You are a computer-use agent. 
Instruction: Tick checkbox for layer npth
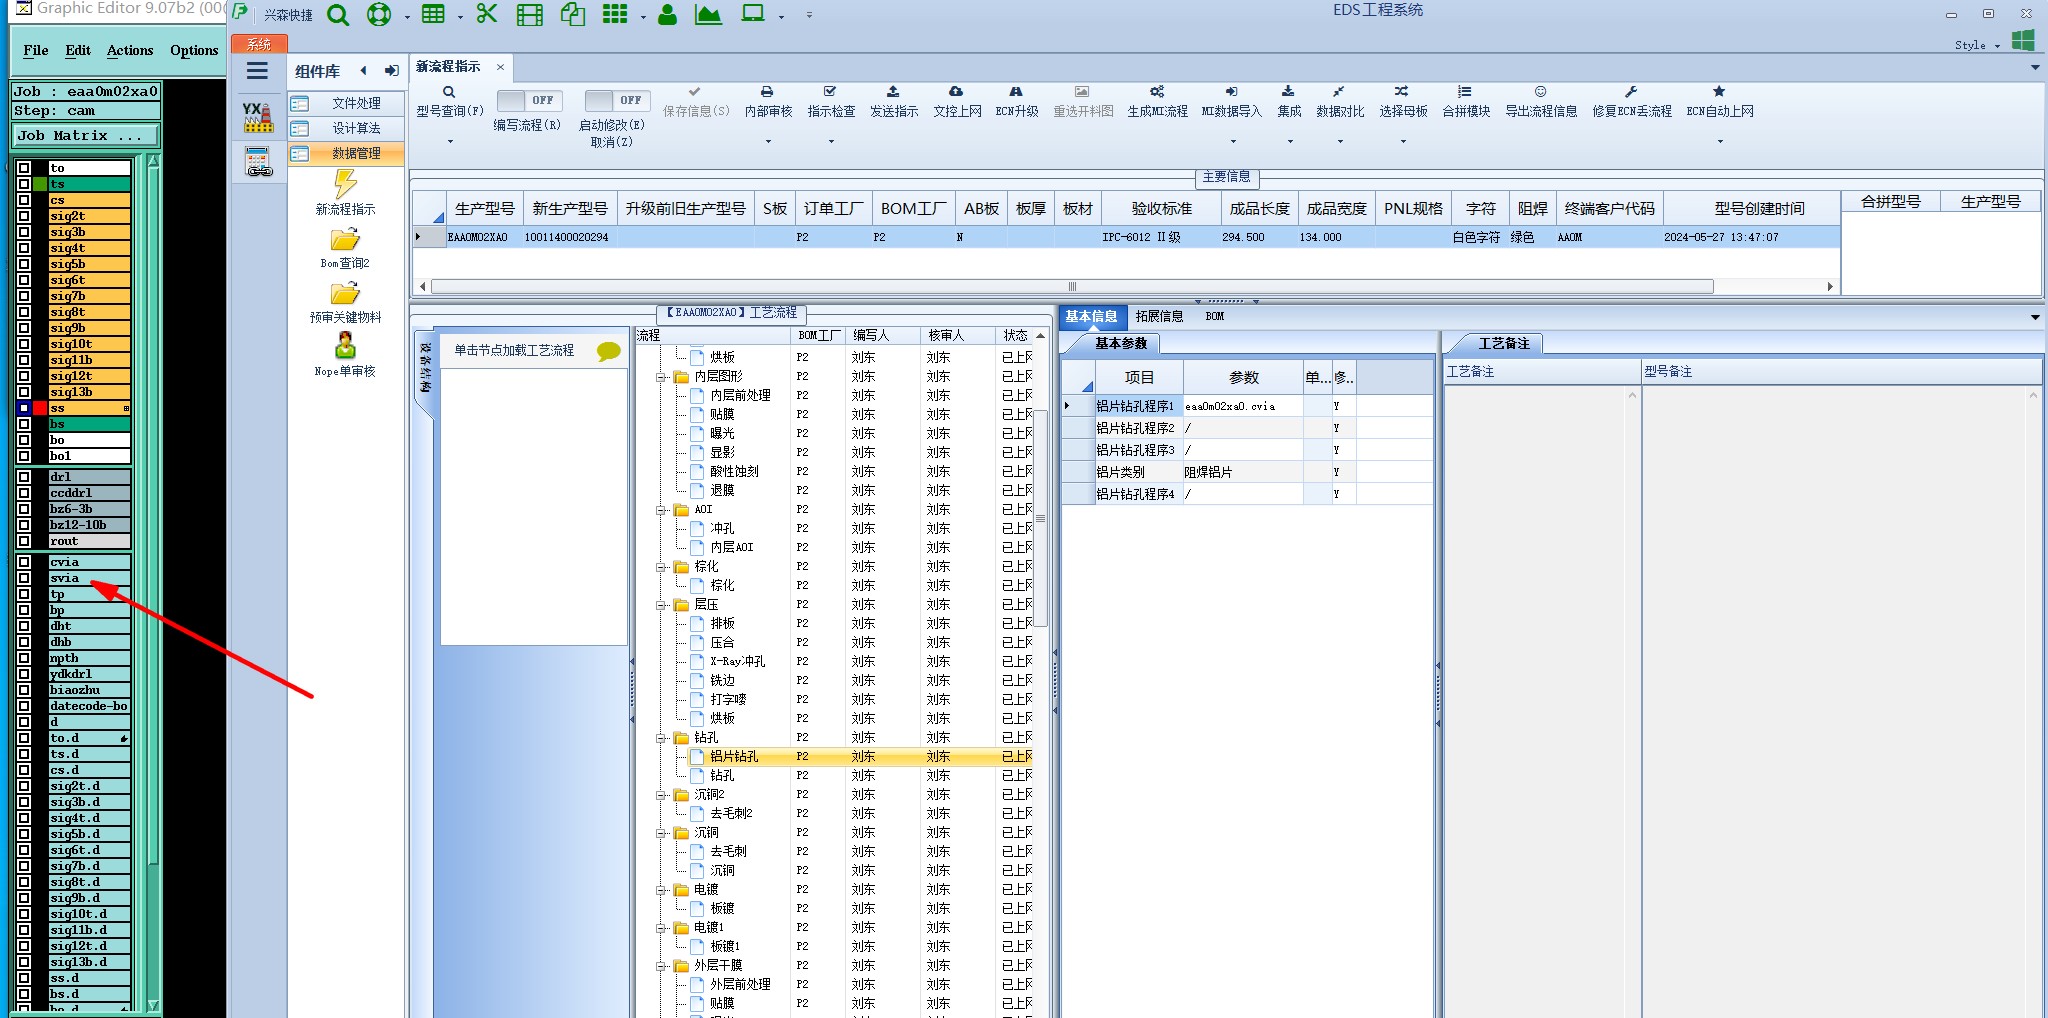pyautogui.click(x=24, y=658)
